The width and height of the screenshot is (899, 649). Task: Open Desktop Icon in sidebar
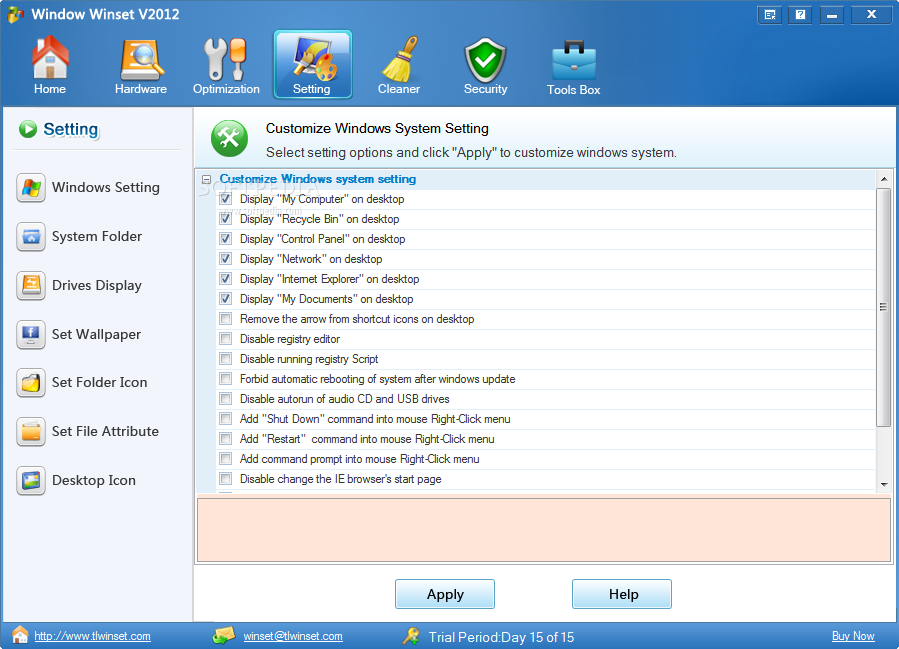click(94, 480)
